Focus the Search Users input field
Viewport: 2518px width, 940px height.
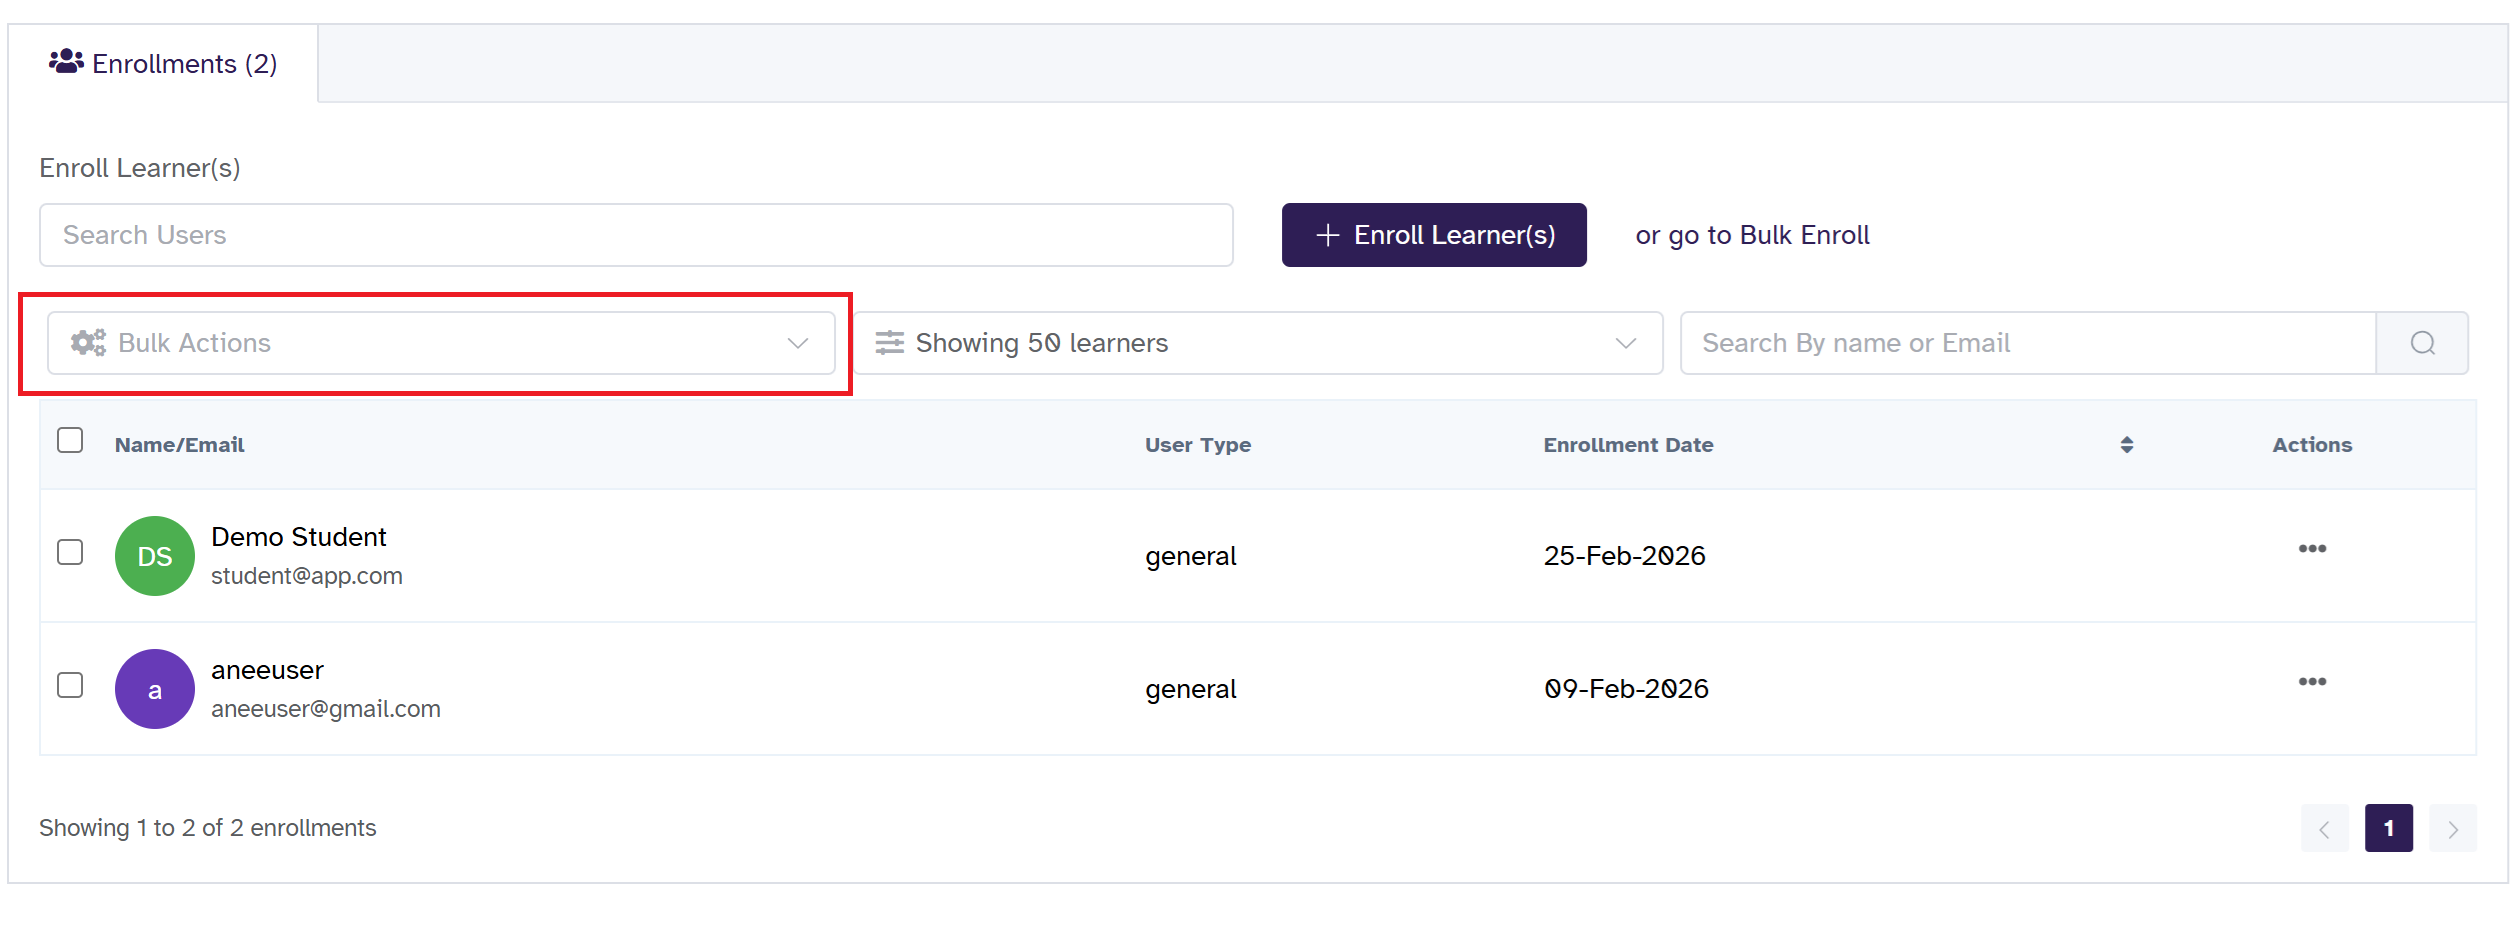[x=636, y=235]
